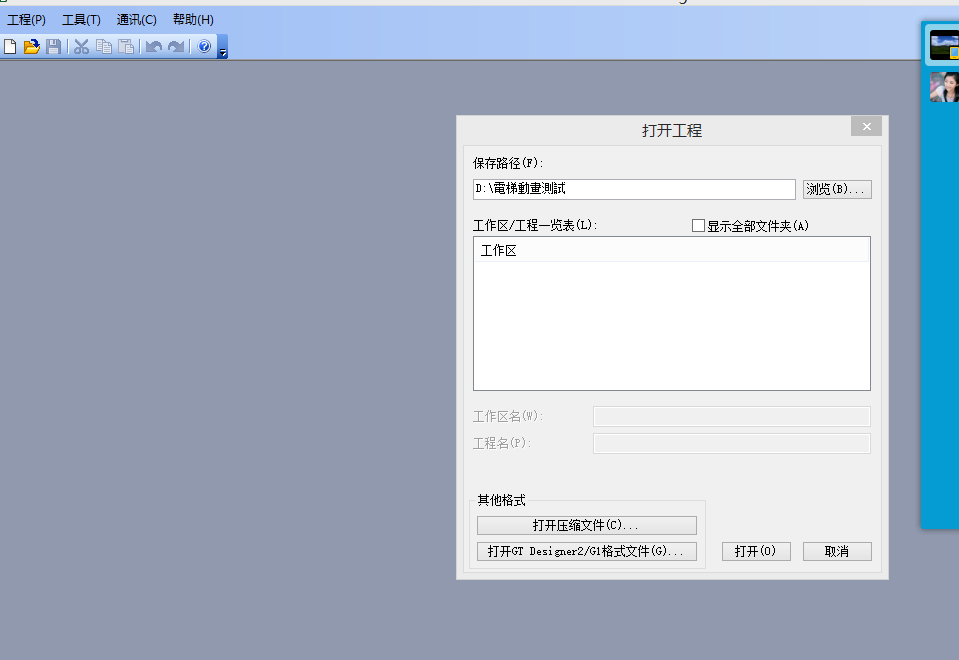
Task: Click the Redo arrow icon
Action: pos(176,47)
